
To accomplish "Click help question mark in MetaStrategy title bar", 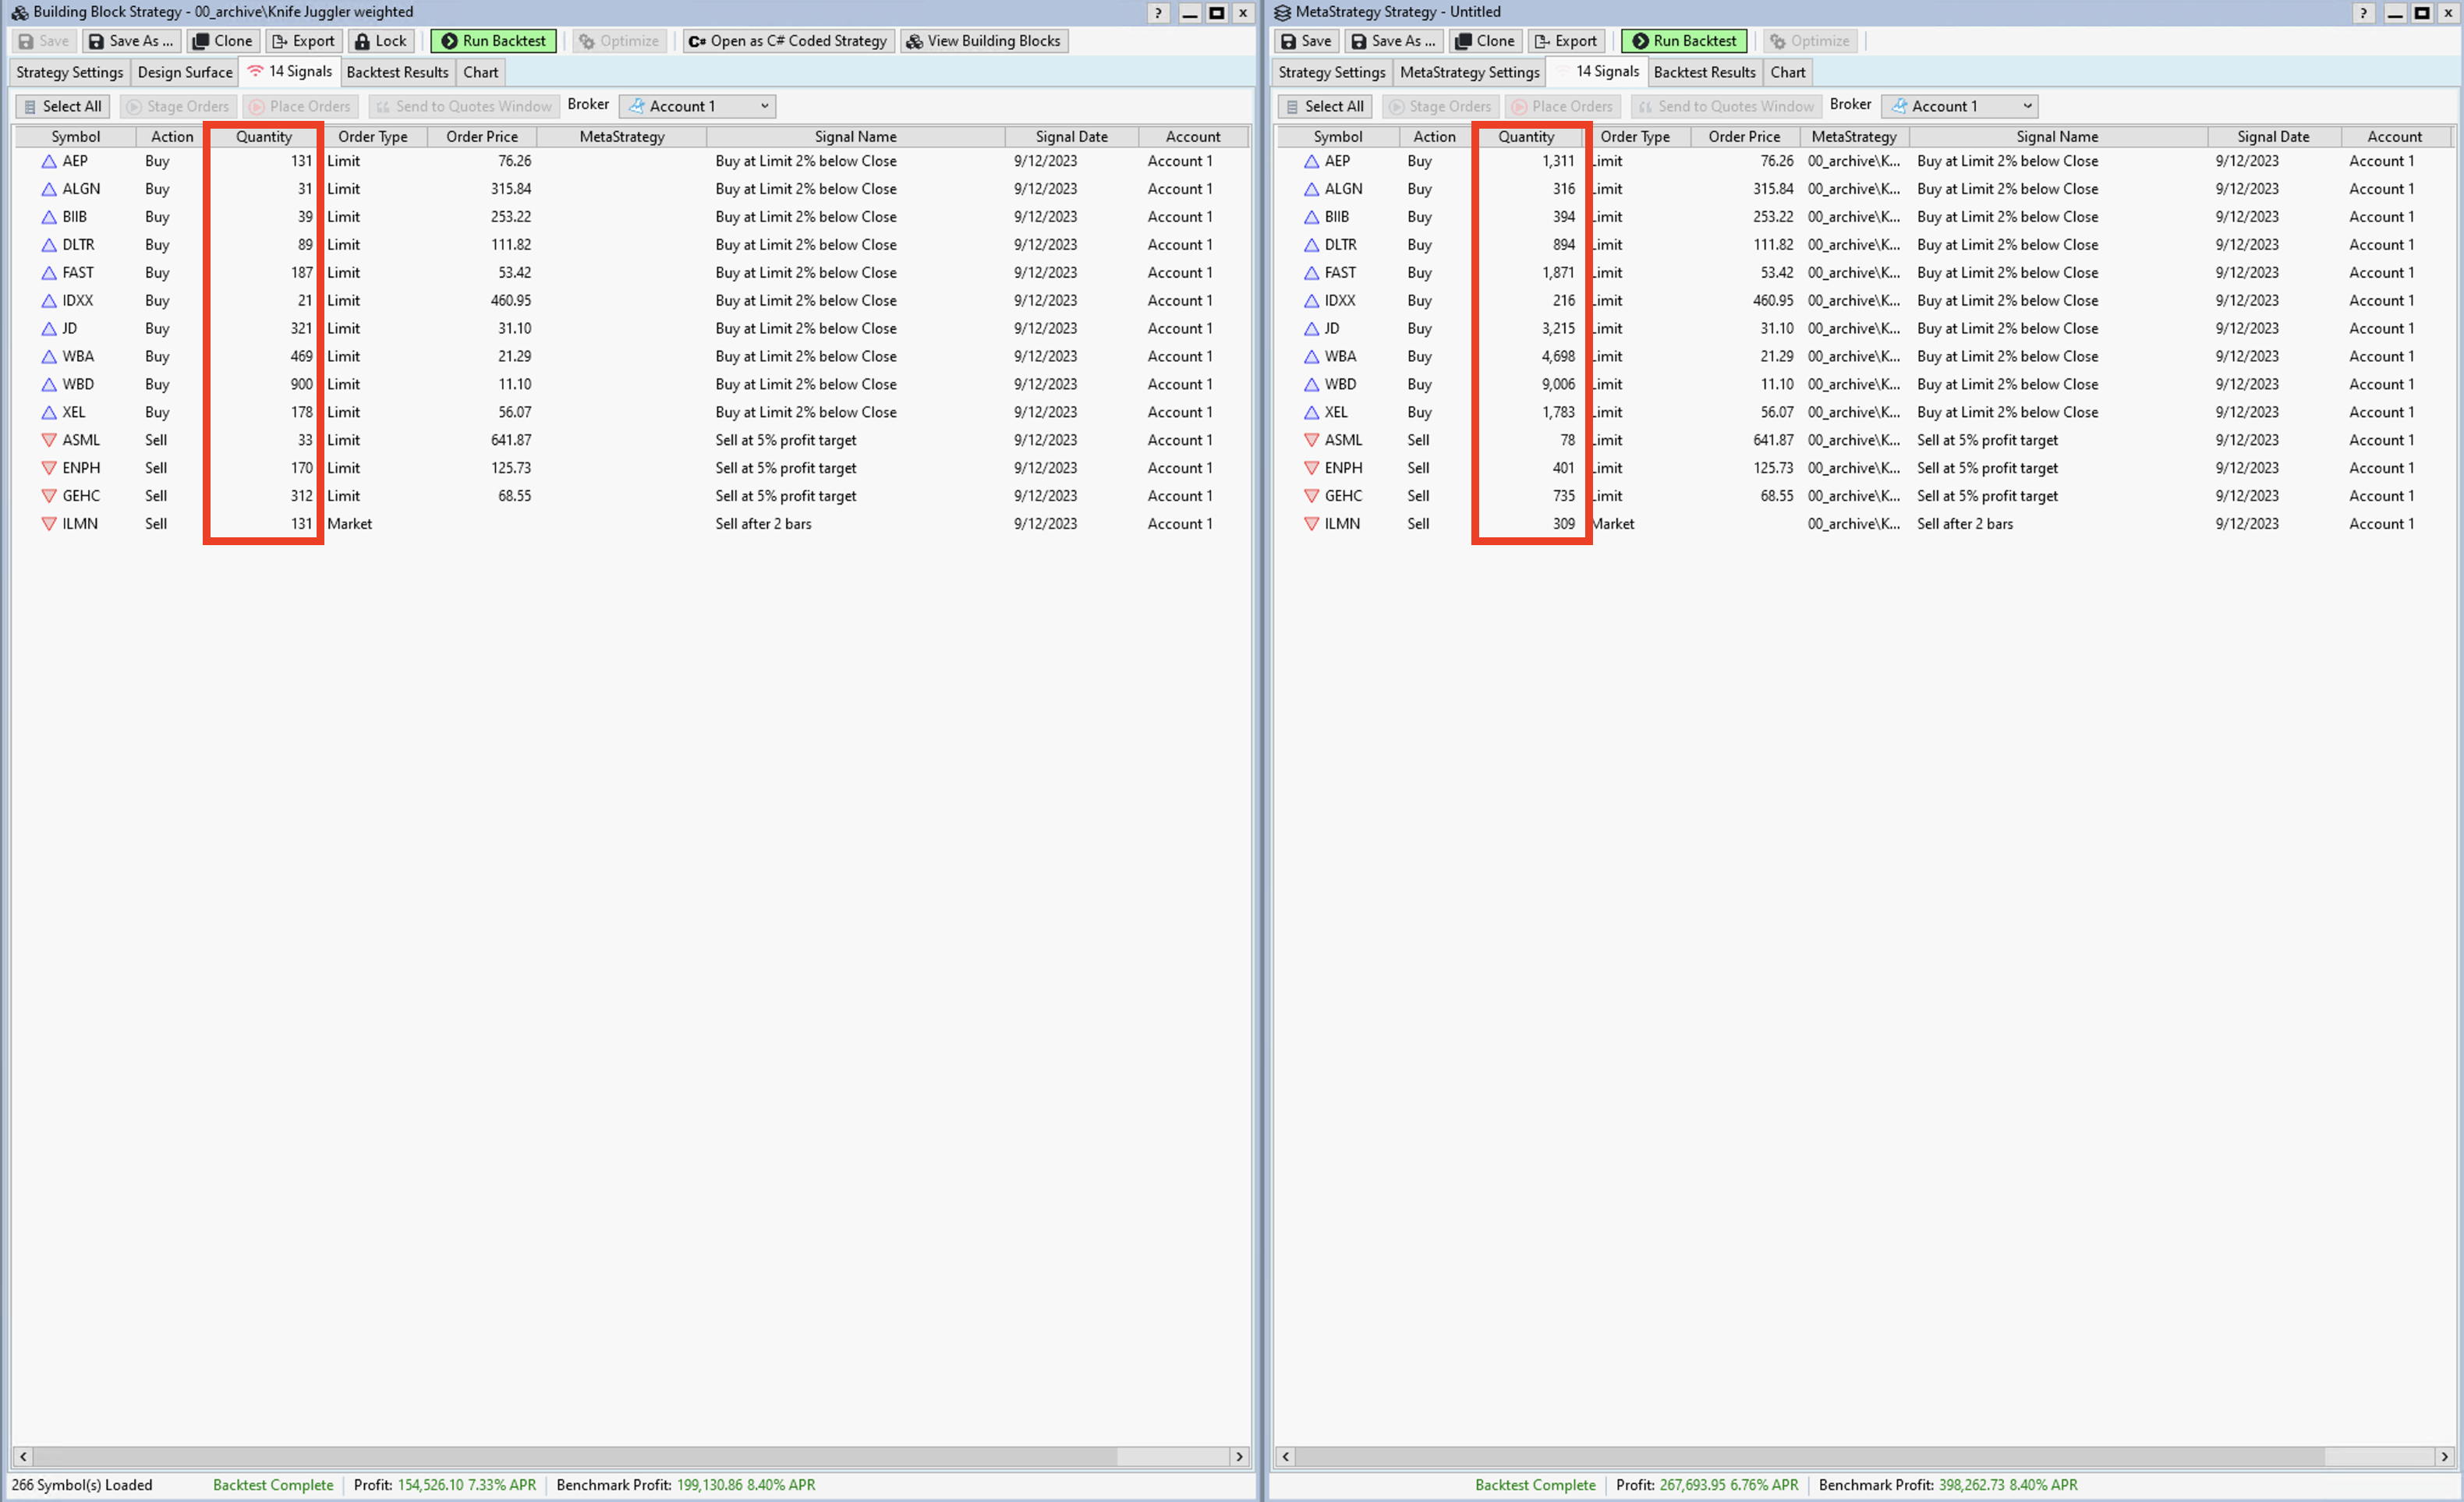I will [2363, 12].
